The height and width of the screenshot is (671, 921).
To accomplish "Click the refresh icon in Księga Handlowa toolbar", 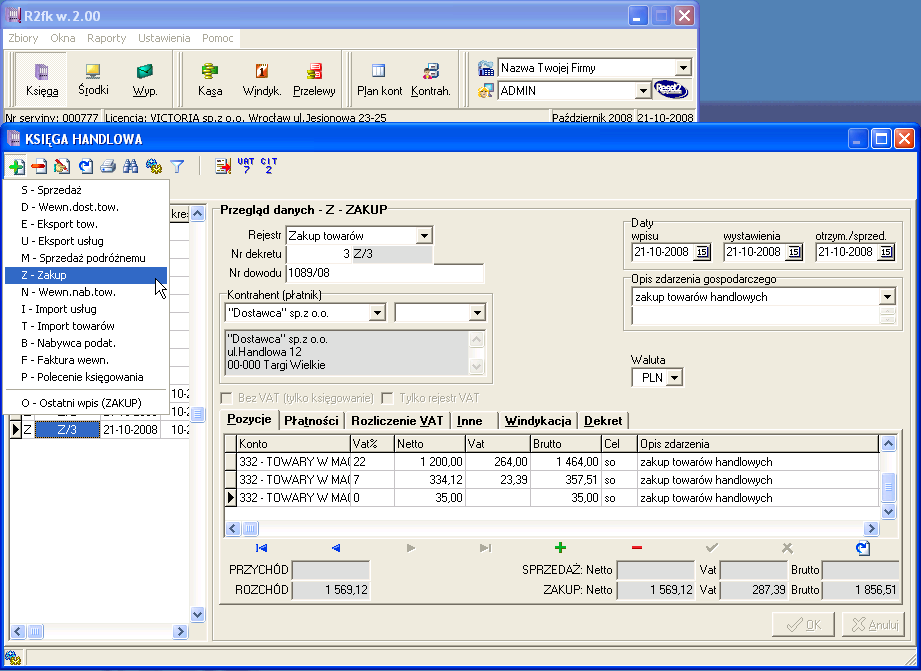I will (x=86, y=167).
